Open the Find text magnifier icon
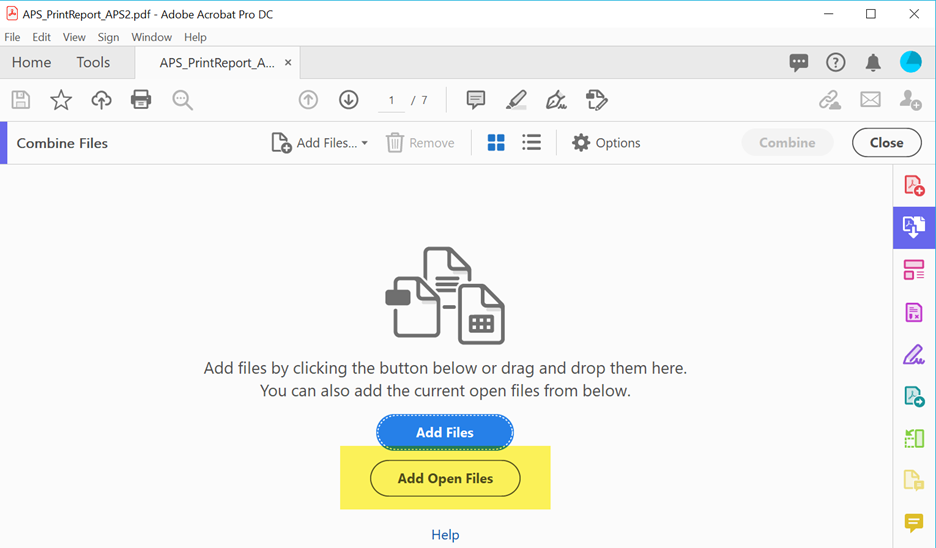936x548 pixels. click(x=182, y=100)
